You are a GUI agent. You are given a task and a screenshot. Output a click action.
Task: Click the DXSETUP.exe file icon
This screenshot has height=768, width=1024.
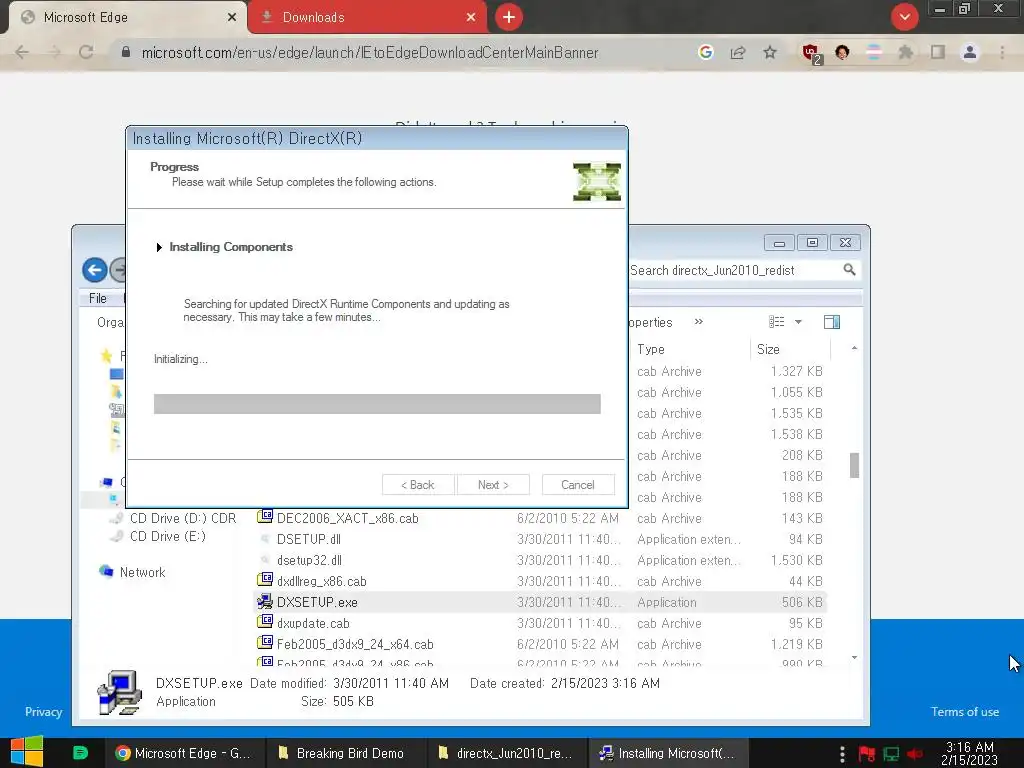264,601
